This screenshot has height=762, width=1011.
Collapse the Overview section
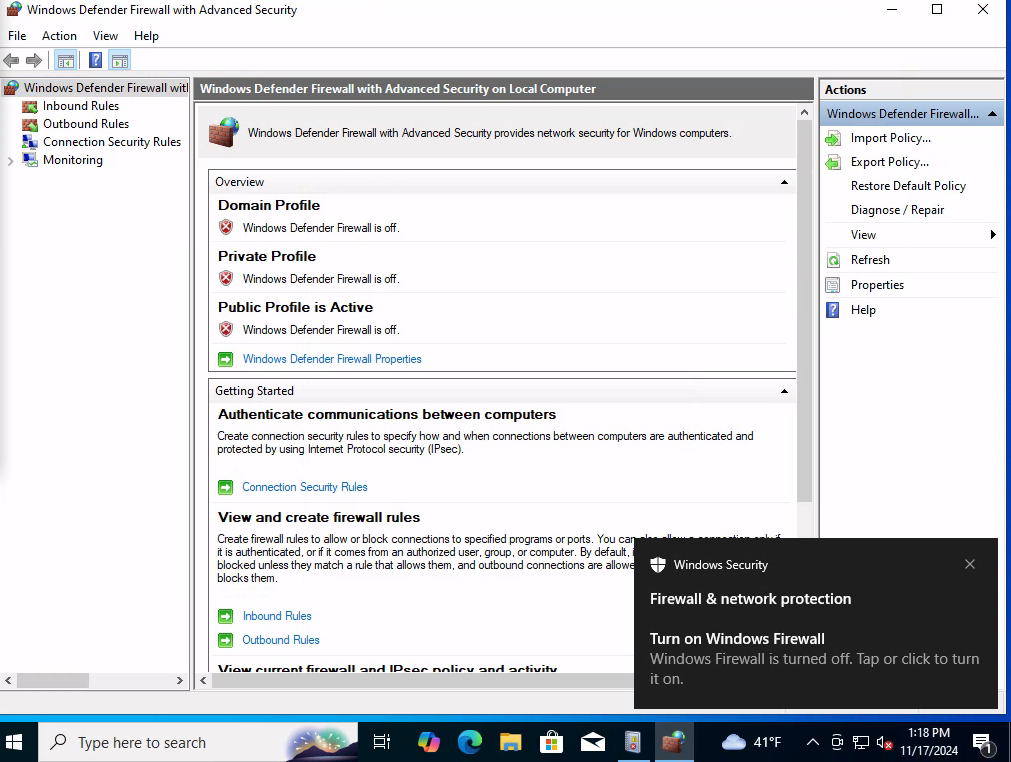pos(784,182)
